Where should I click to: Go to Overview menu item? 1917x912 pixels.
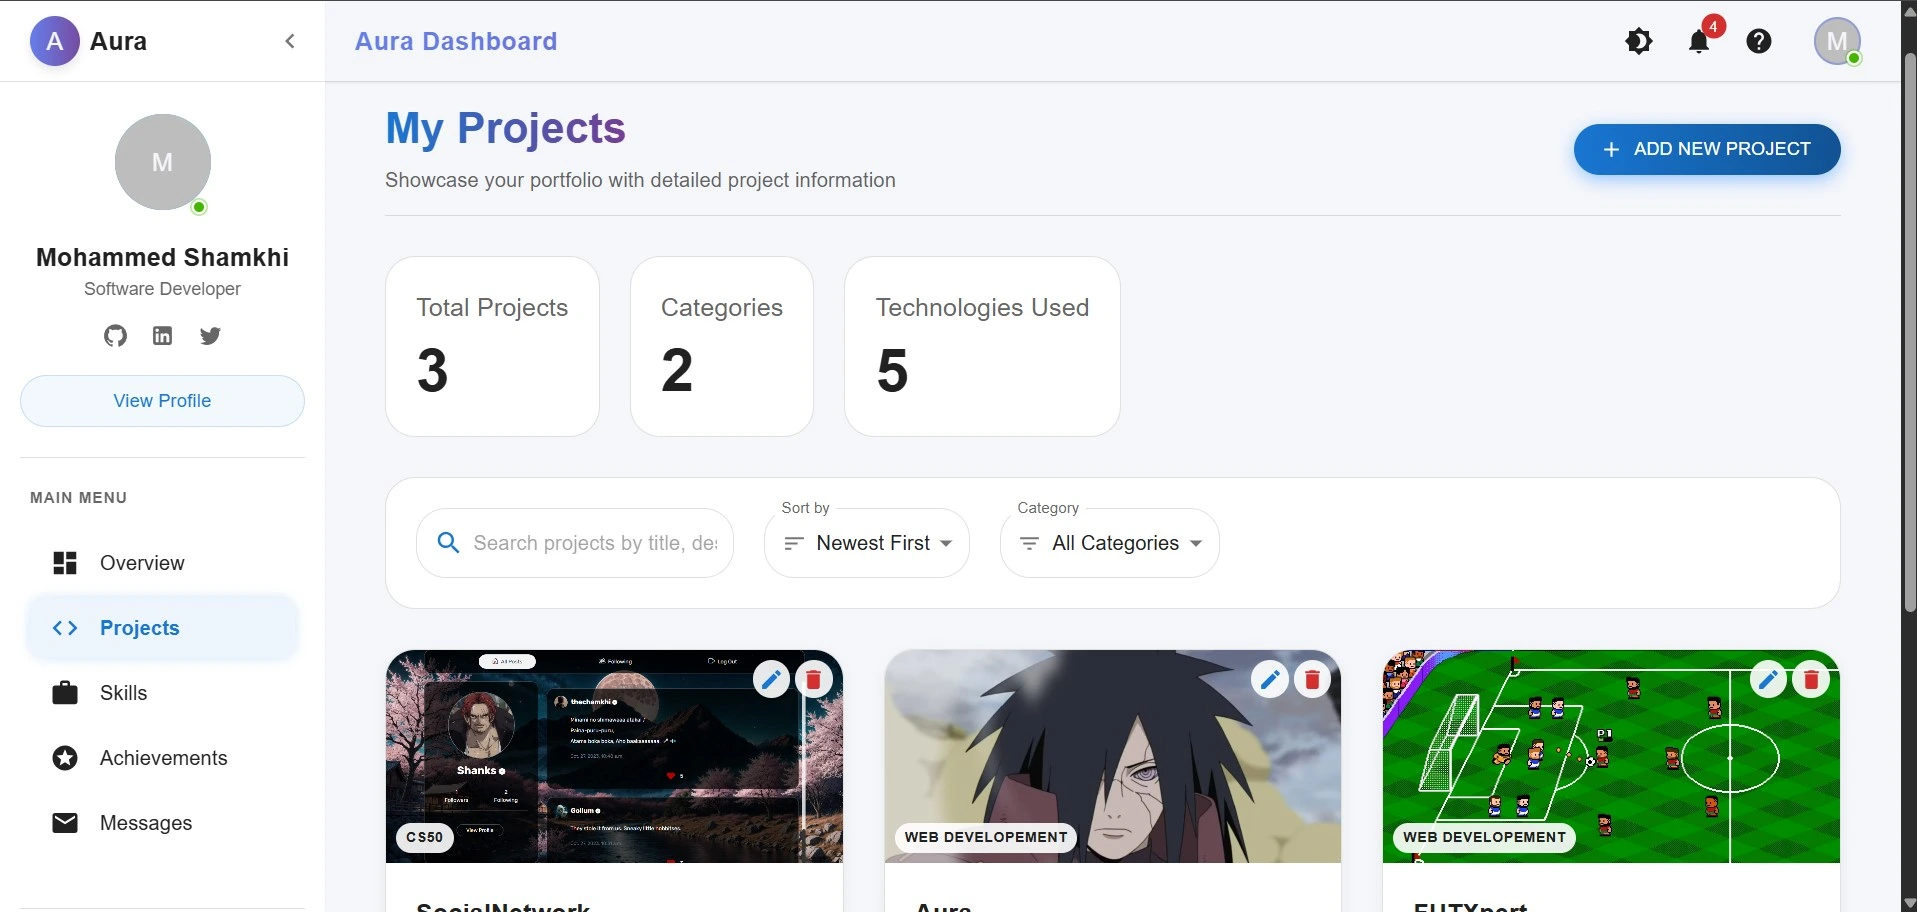click(162, 563)
